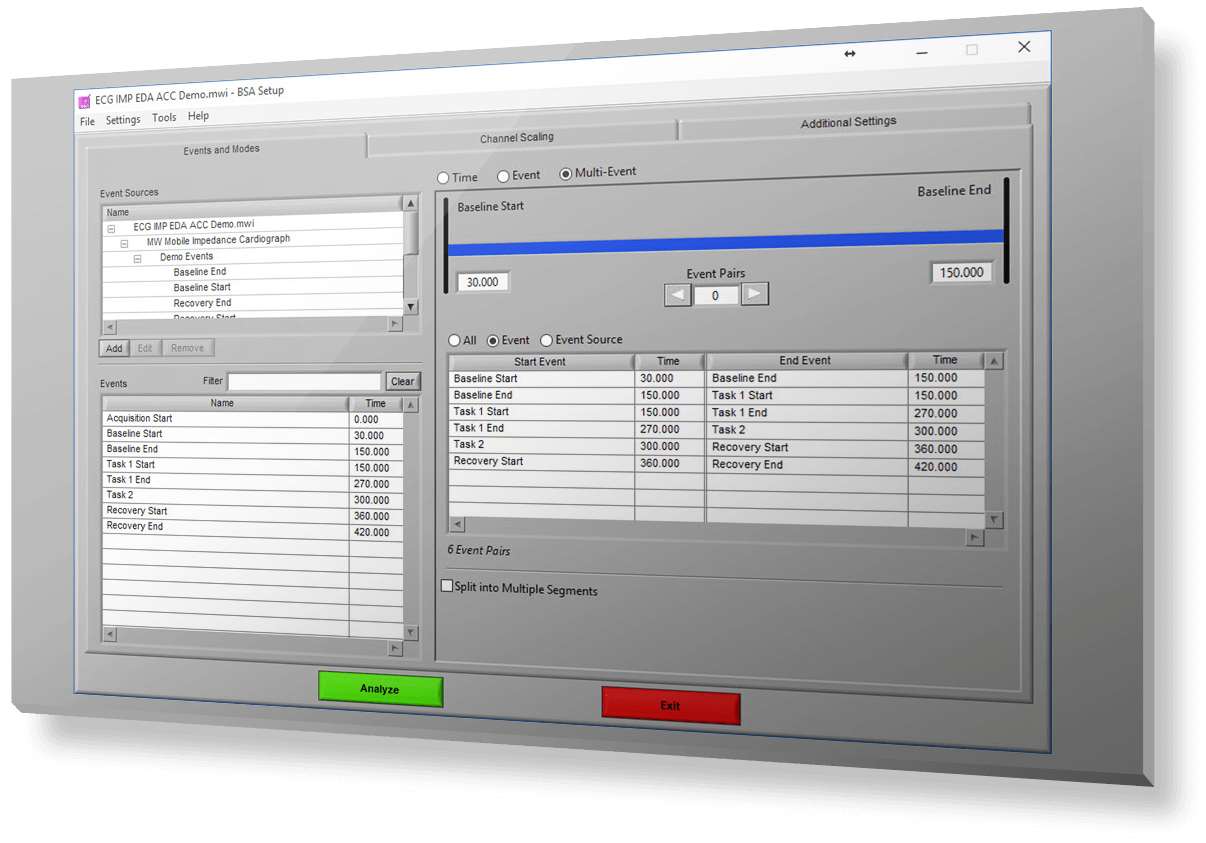The width and height of the screenshot is (1206, 843).
Task: Select Baseline End in Event Sources tree
Action: [x=200, y=272]
